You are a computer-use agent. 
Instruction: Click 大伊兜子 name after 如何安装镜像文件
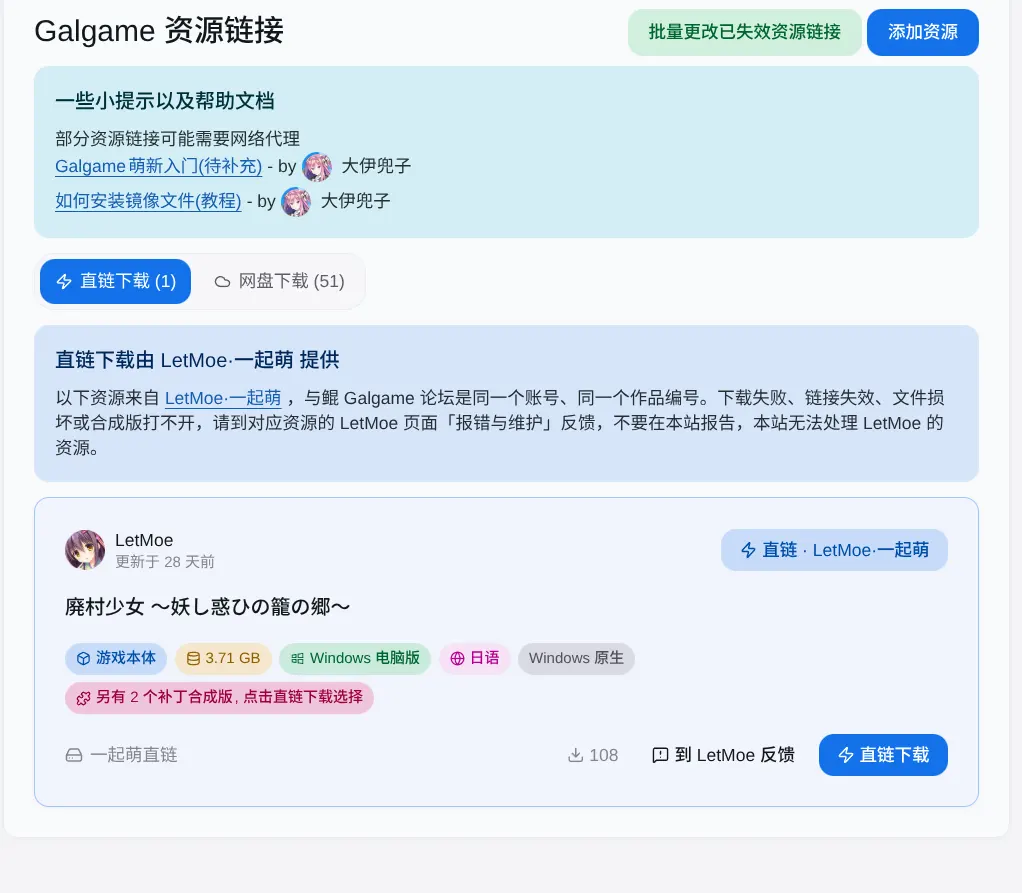pos(355,201)
